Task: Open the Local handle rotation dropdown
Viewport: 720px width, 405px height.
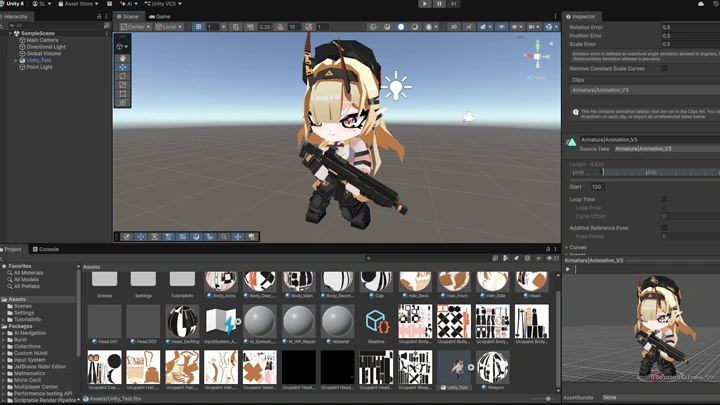Action: point(169,27)
